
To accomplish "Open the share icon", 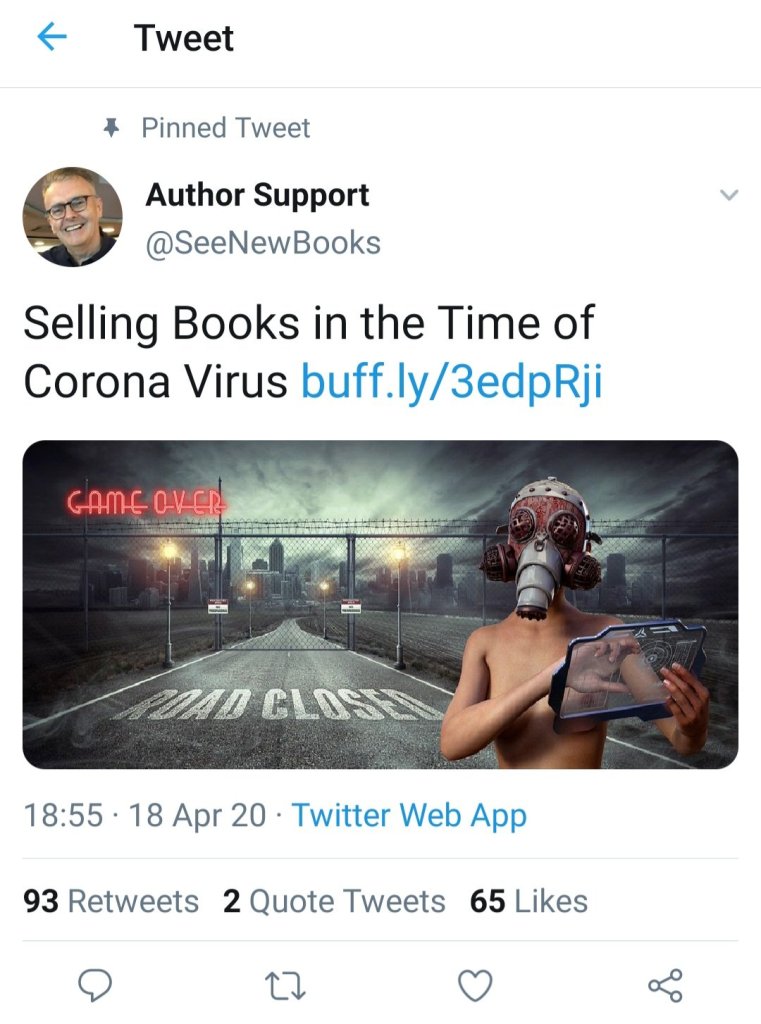I will pyautogui.click(x=665, y=985).
